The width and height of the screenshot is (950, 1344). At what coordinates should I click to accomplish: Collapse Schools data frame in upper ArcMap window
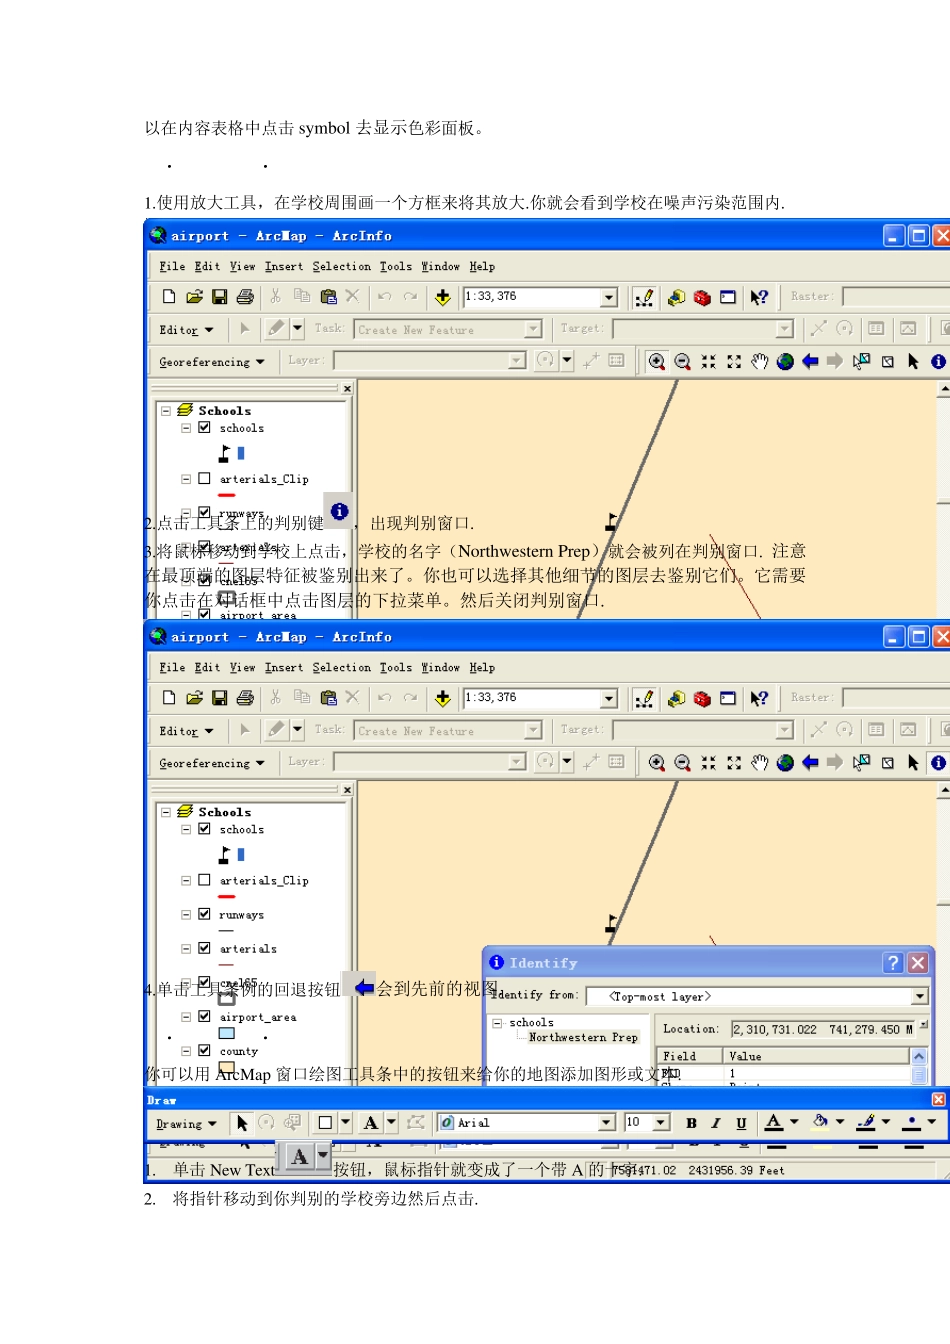click(166, 410)
